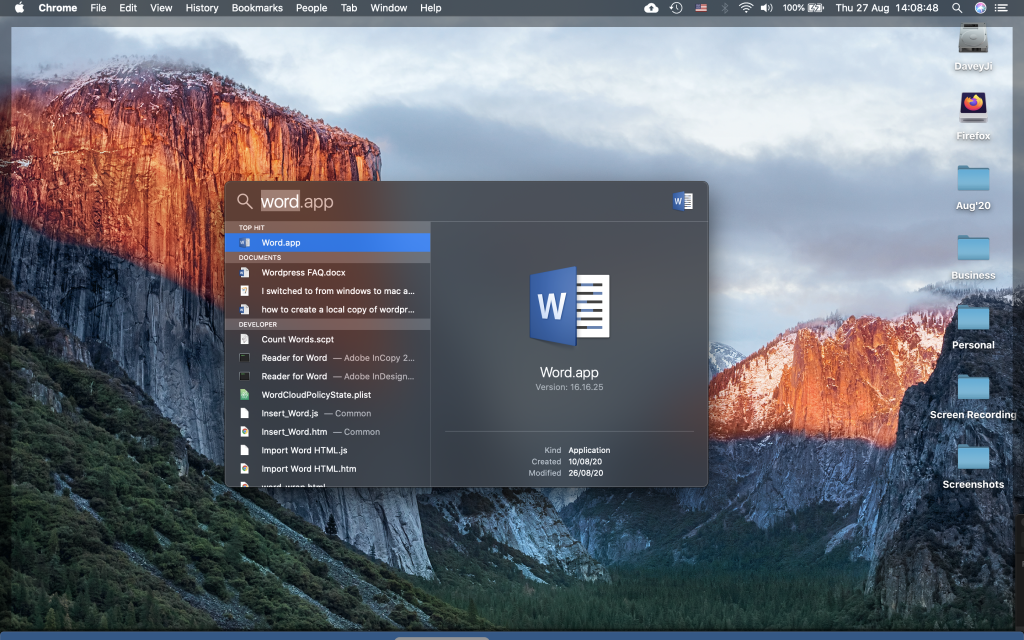Open the History menu
The height and width of the screenshot is (640, 1024).
pyautogui.click(x=202, y=8)
